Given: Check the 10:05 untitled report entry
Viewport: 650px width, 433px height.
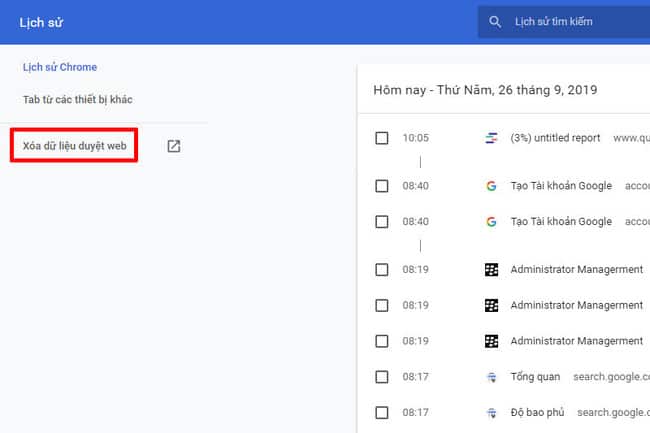Looking at the screenshot, I should pyautogui.click(x=382, y=138).
